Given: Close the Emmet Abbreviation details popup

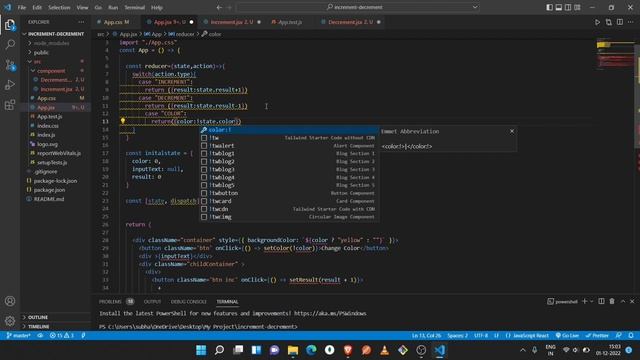Looking at the screenshot, I should [x=512, y=131].
